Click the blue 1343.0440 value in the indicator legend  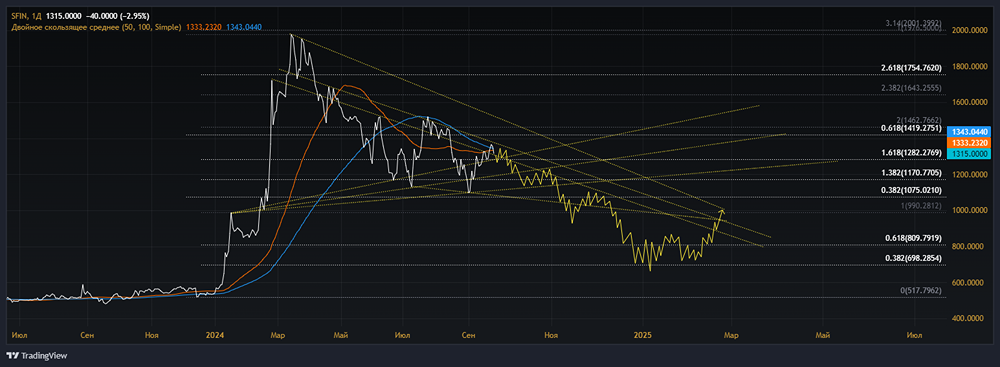pyautogui.click(x=244, y=27)
